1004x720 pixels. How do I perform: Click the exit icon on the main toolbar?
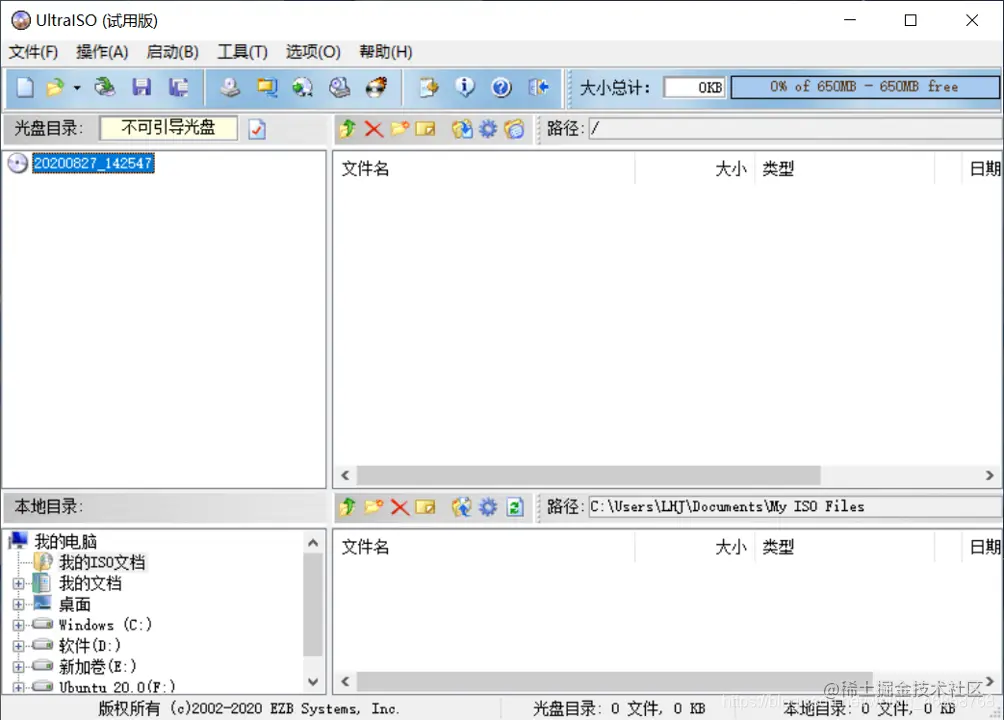coord(539,87)
